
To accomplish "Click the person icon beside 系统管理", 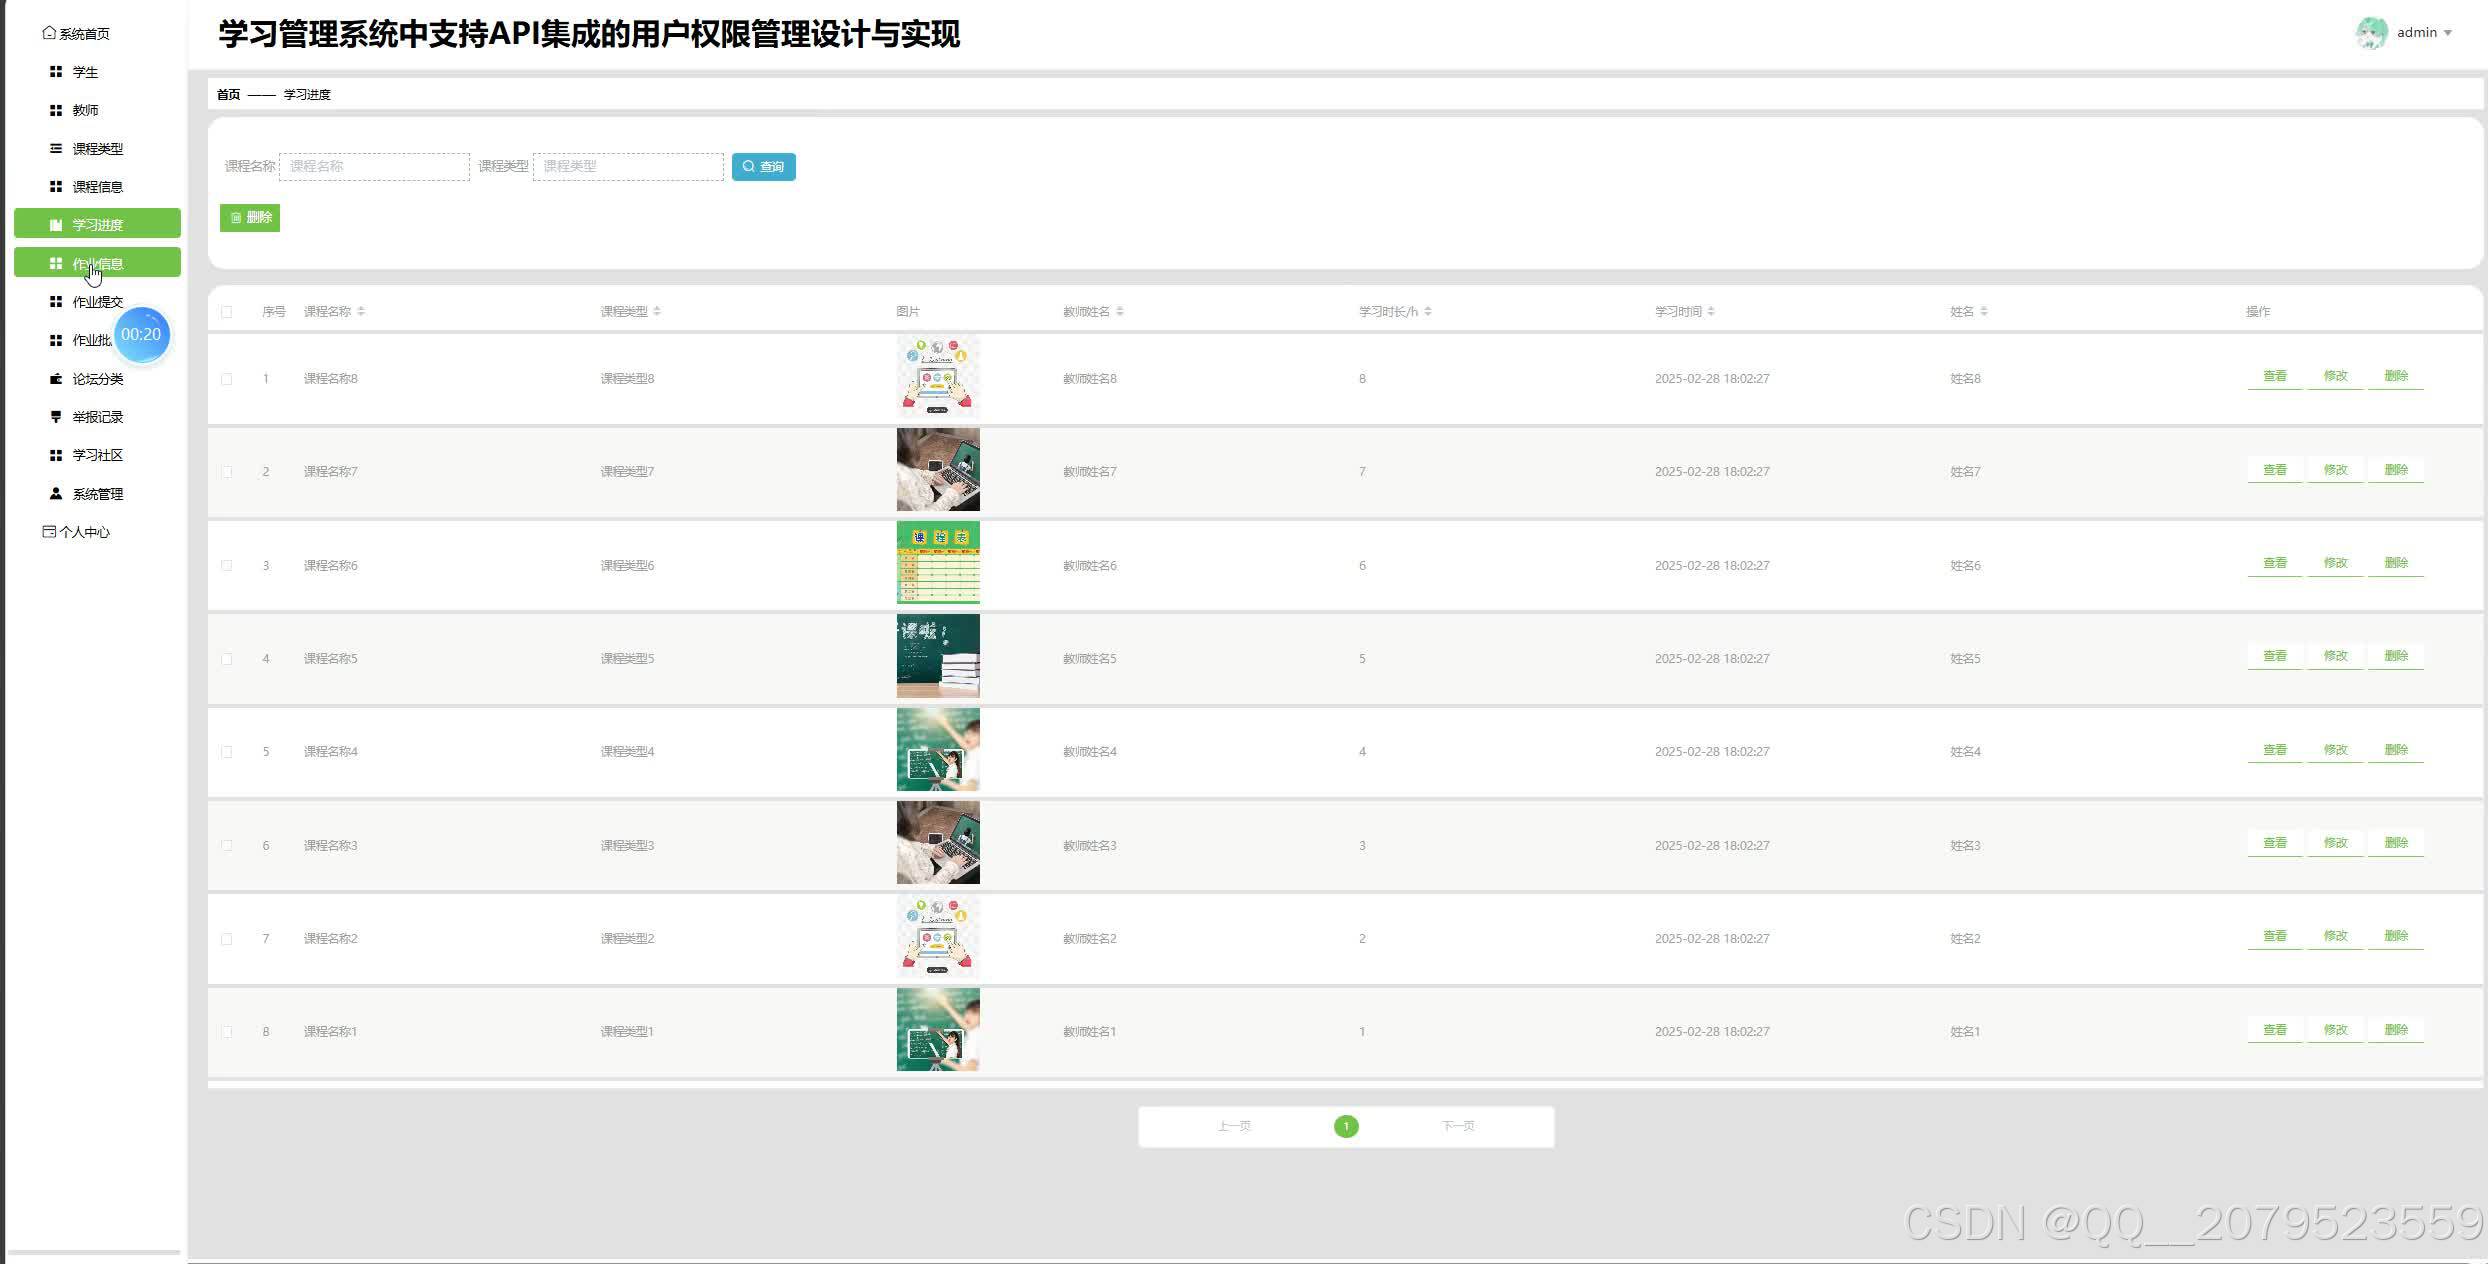I will pyautogui.click(x=56, y=494).
